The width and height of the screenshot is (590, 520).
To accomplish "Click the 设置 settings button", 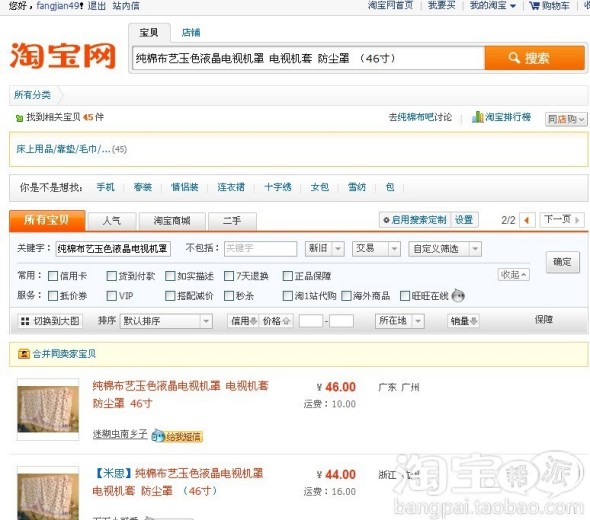I will pos(464,220).
